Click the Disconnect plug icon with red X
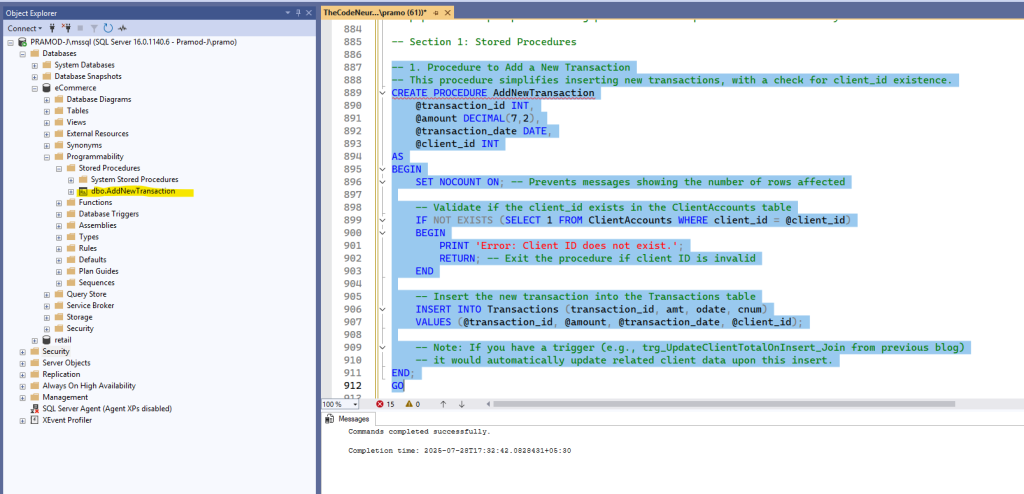 tap(65, 28)
